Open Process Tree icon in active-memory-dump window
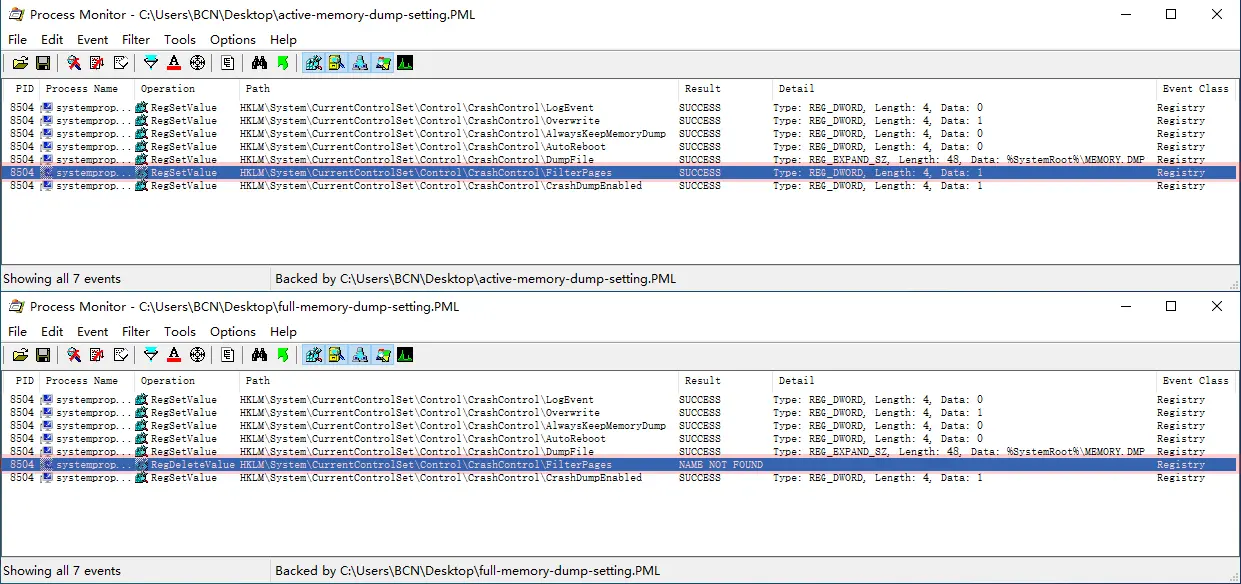The height and width of the screenshot is (584, 1241). coord(228,63)
